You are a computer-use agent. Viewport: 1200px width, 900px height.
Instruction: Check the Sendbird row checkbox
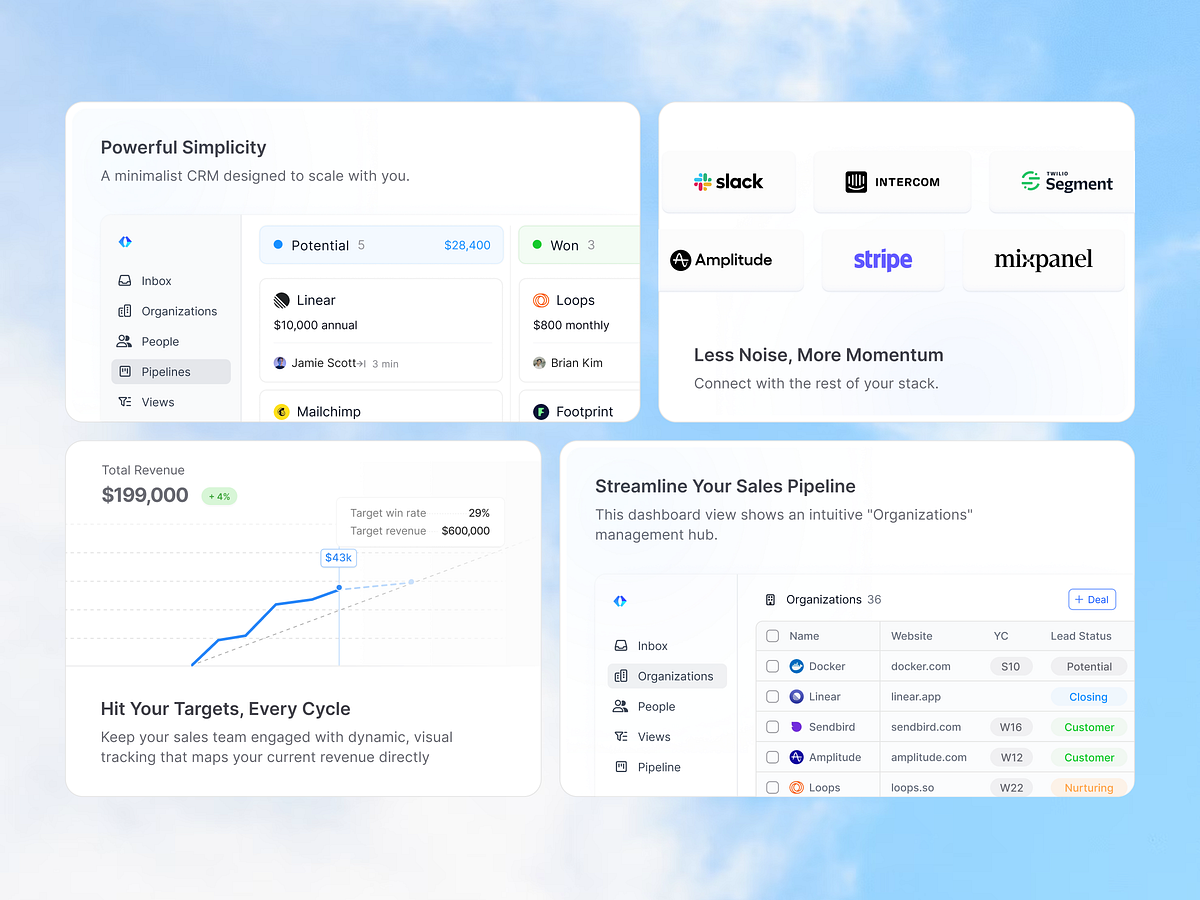772,727
